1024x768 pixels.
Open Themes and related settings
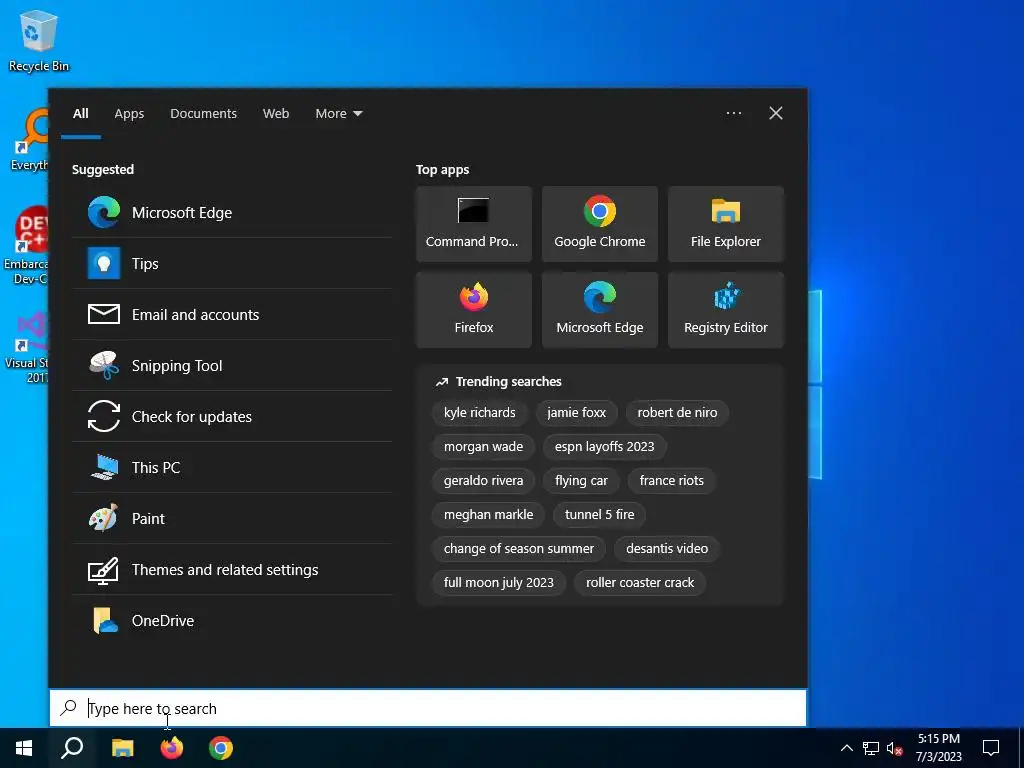[x=232, y=569]
